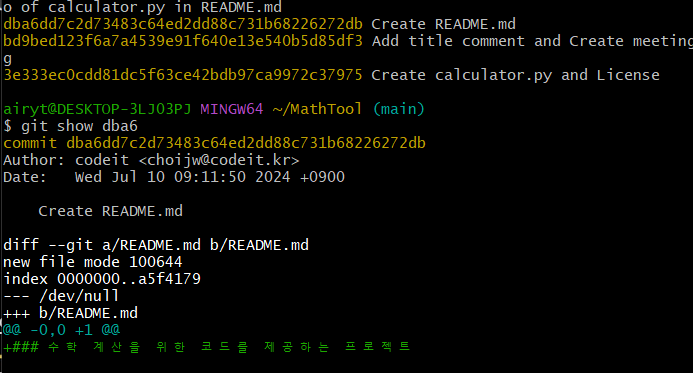Screen dimensions: 693x373
Task: Click the green added line starting with '+###'
Action: 207,346
